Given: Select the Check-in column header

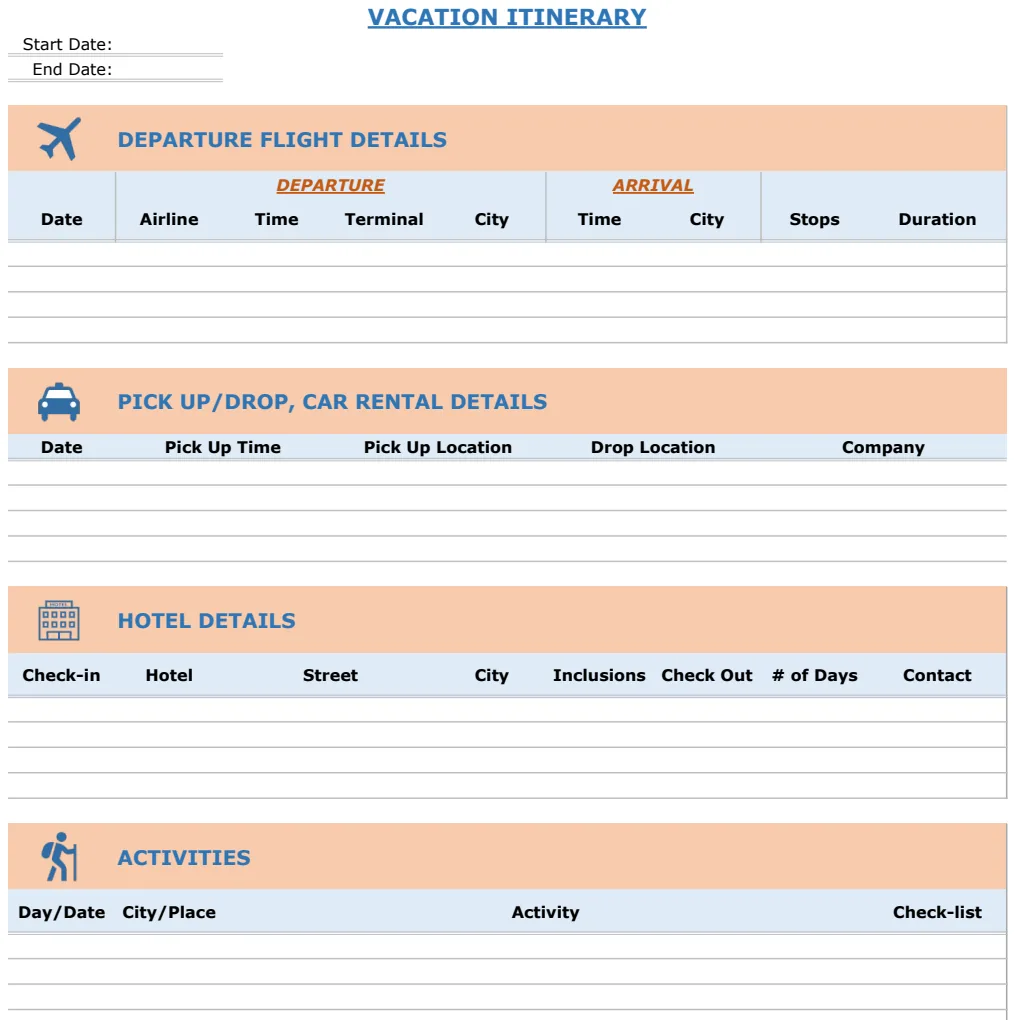Looking at the screenshot, I should pos(61,675).
